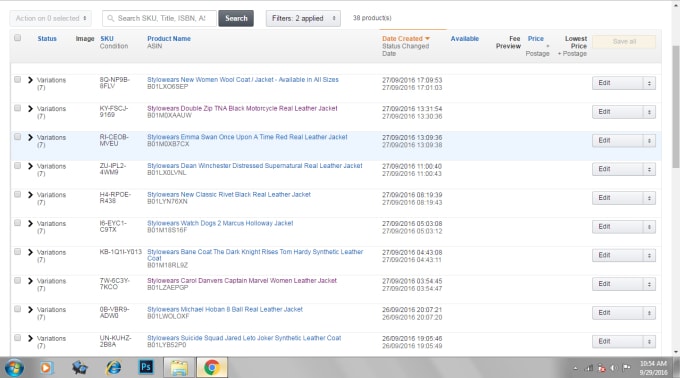
Task: Open the taskbar icon beside Media Player
Action: coord(80,368)
